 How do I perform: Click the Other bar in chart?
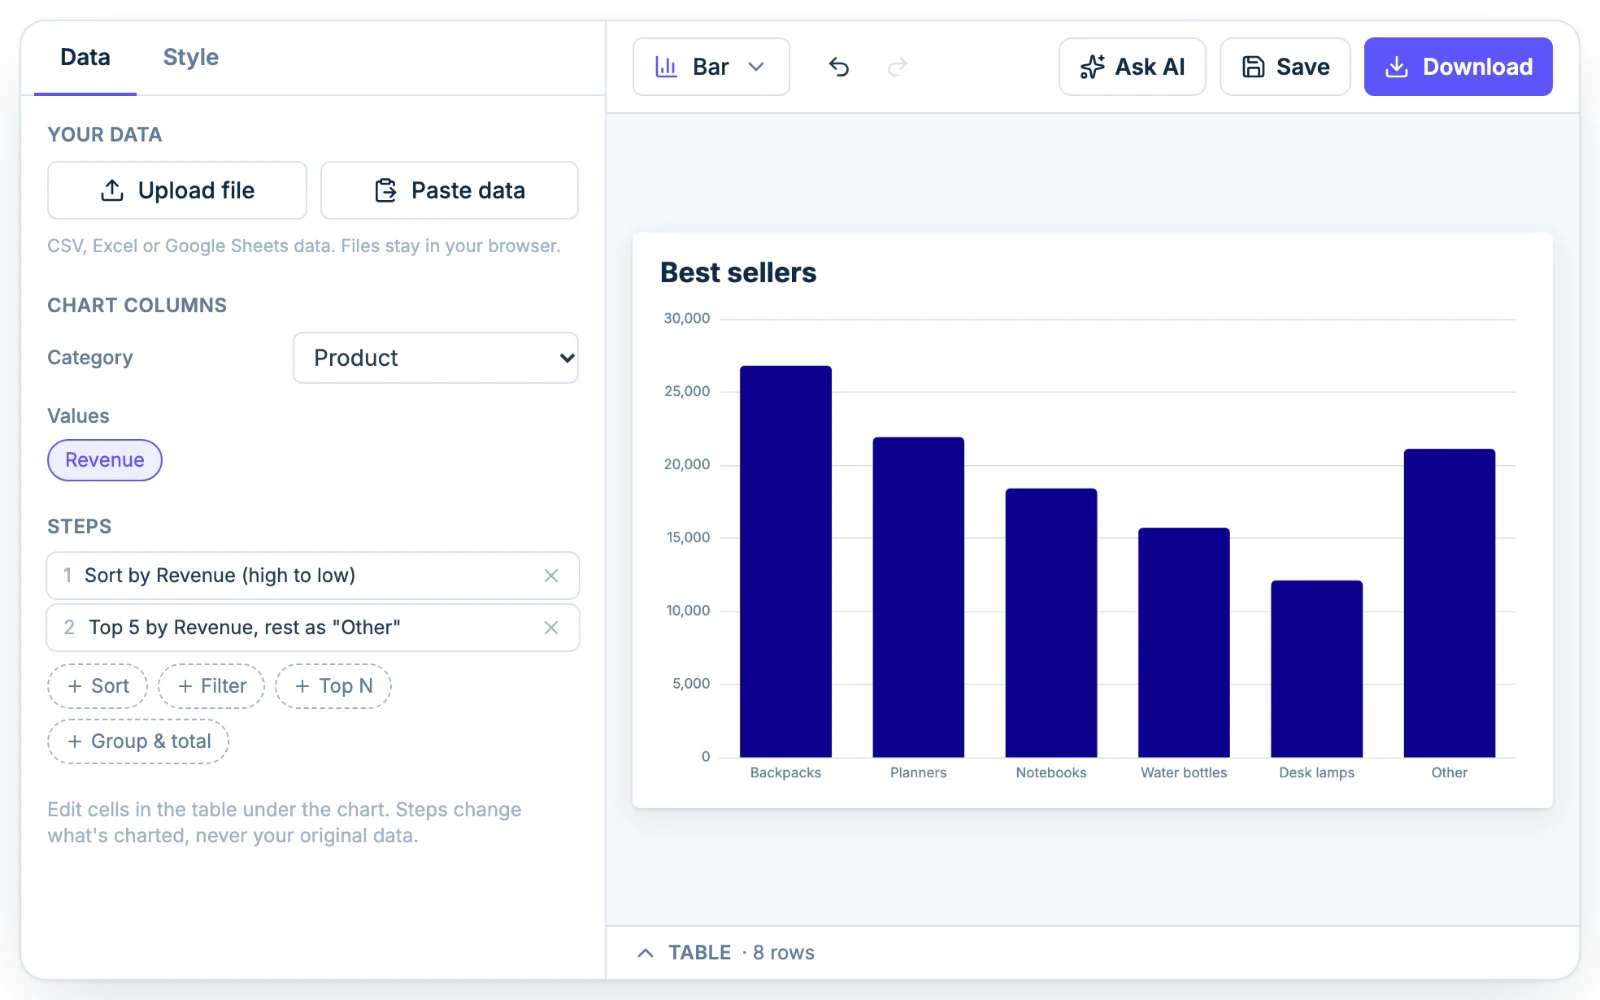[1450, 603]
